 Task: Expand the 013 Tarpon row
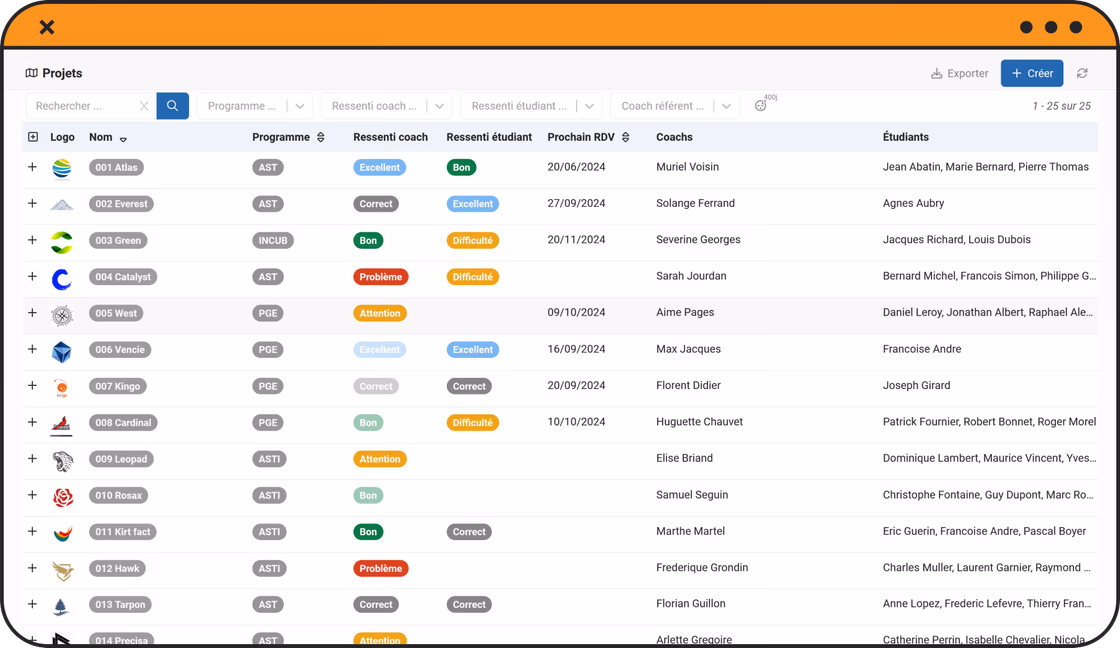coord(32,604)
